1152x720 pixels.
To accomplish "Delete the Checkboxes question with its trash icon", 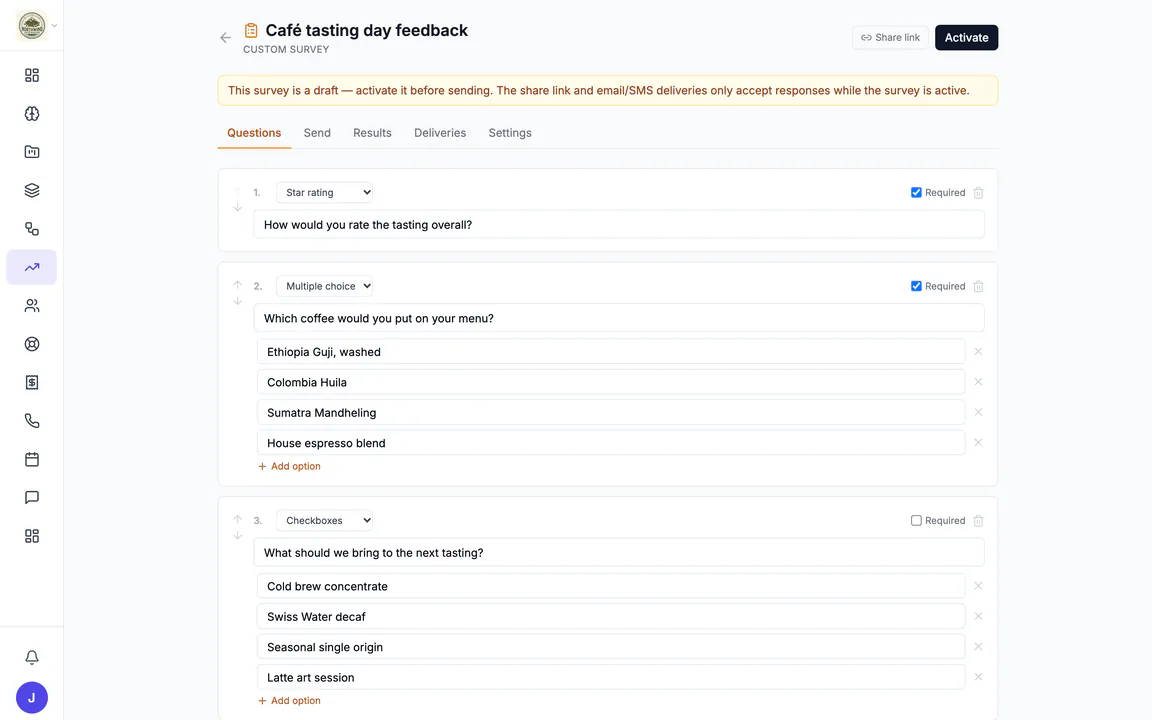I will [x=978, y=521].
